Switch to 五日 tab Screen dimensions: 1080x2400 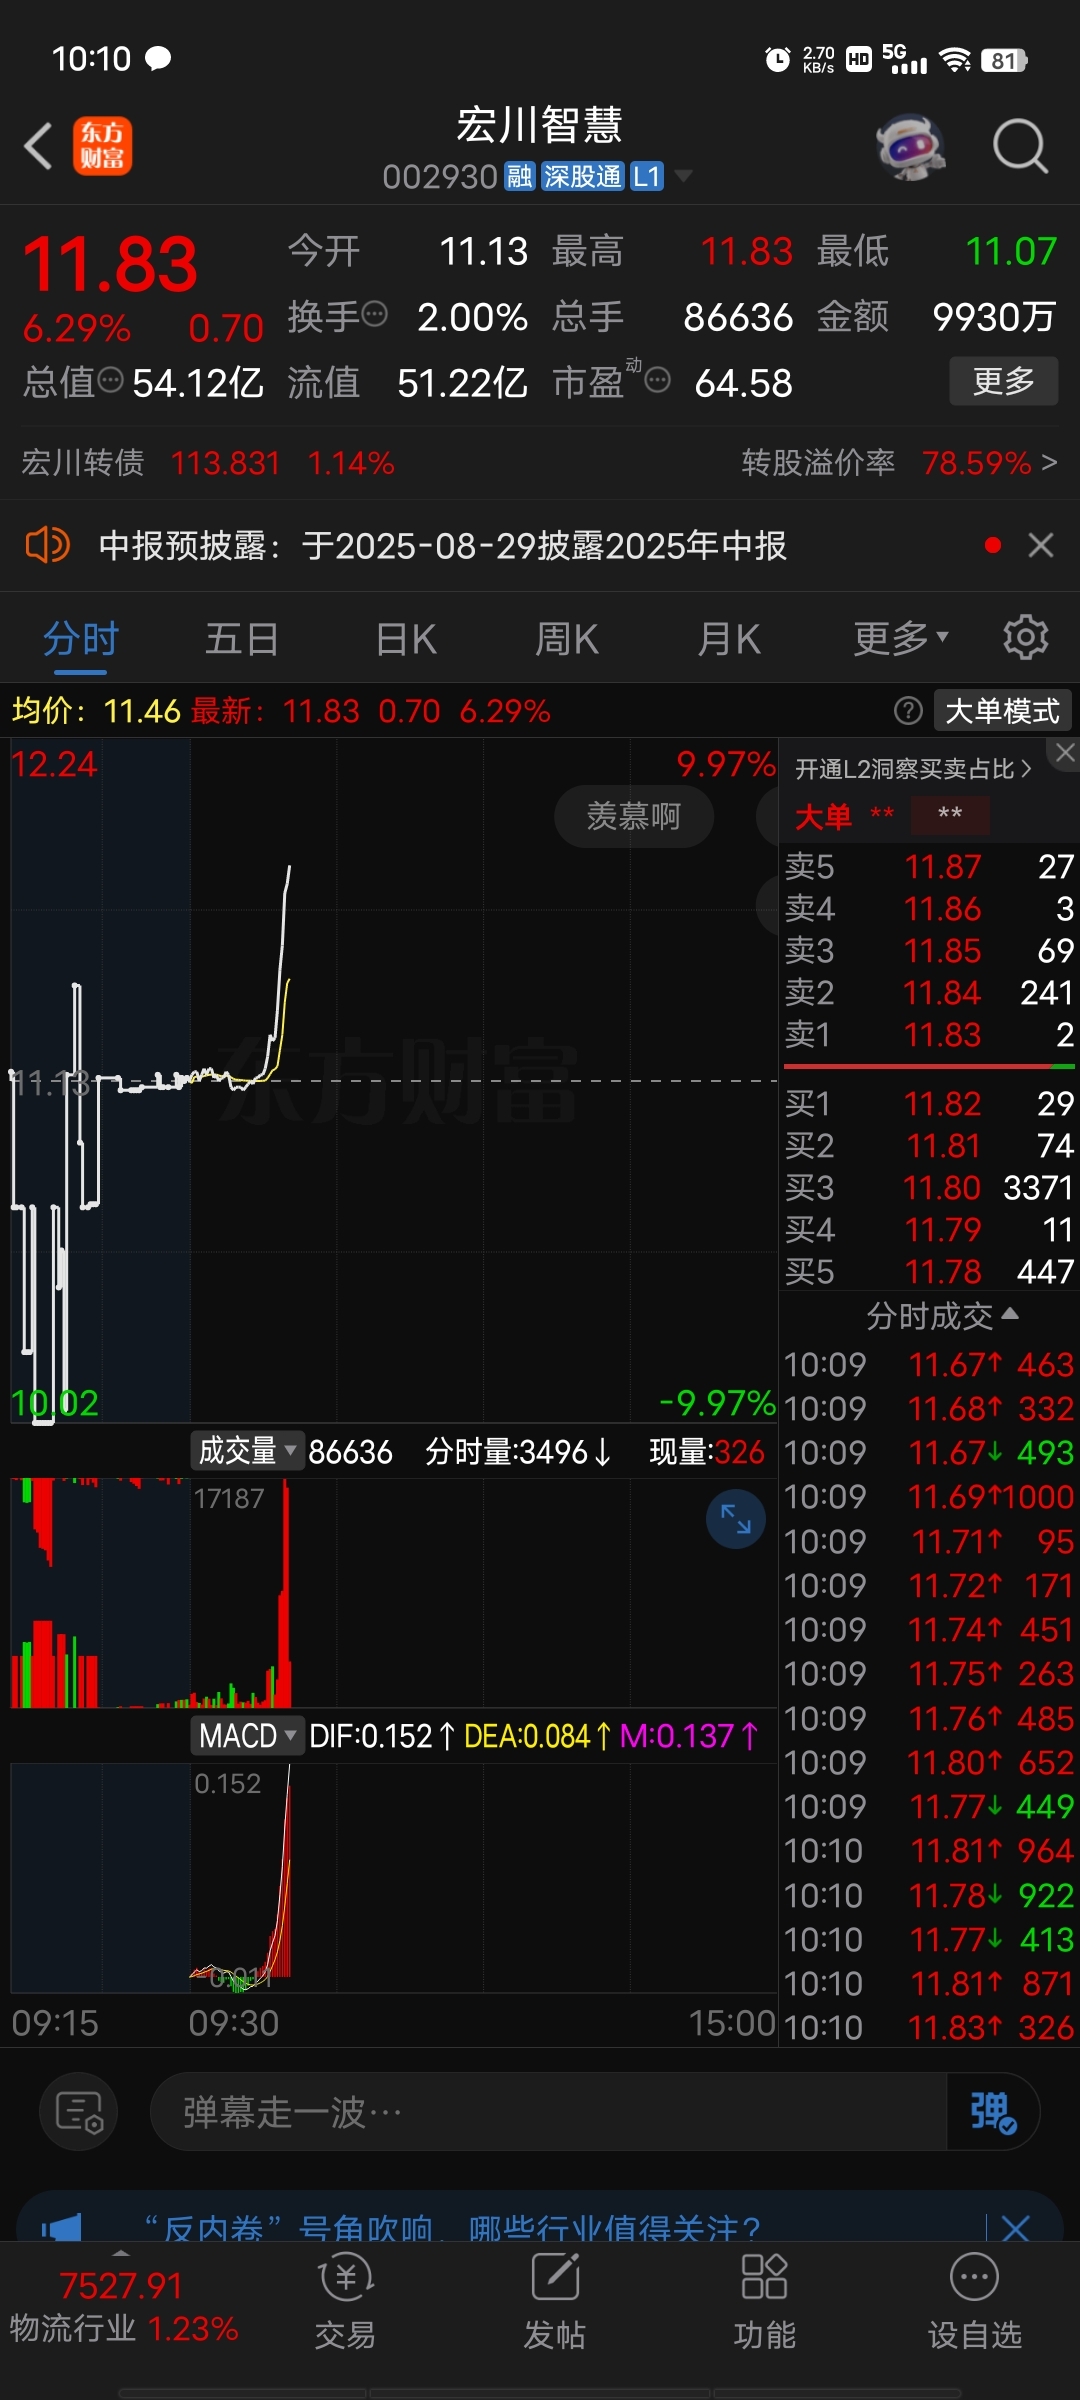pyautogui.click(x=242, y=637)
